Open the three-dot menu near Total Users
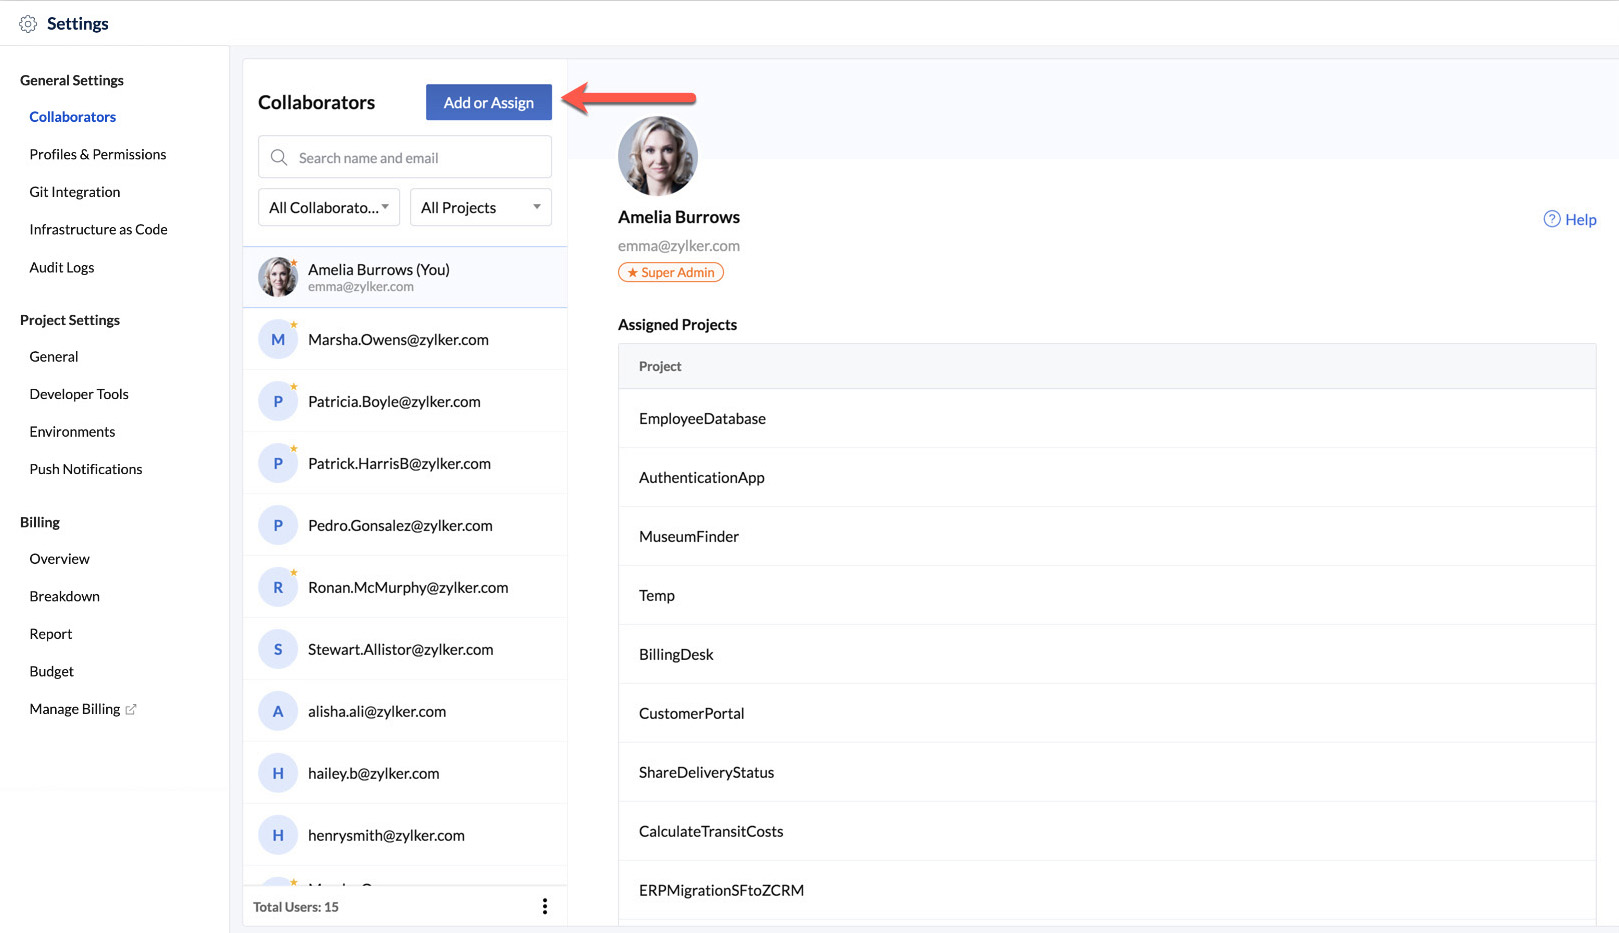 [544, 906]
